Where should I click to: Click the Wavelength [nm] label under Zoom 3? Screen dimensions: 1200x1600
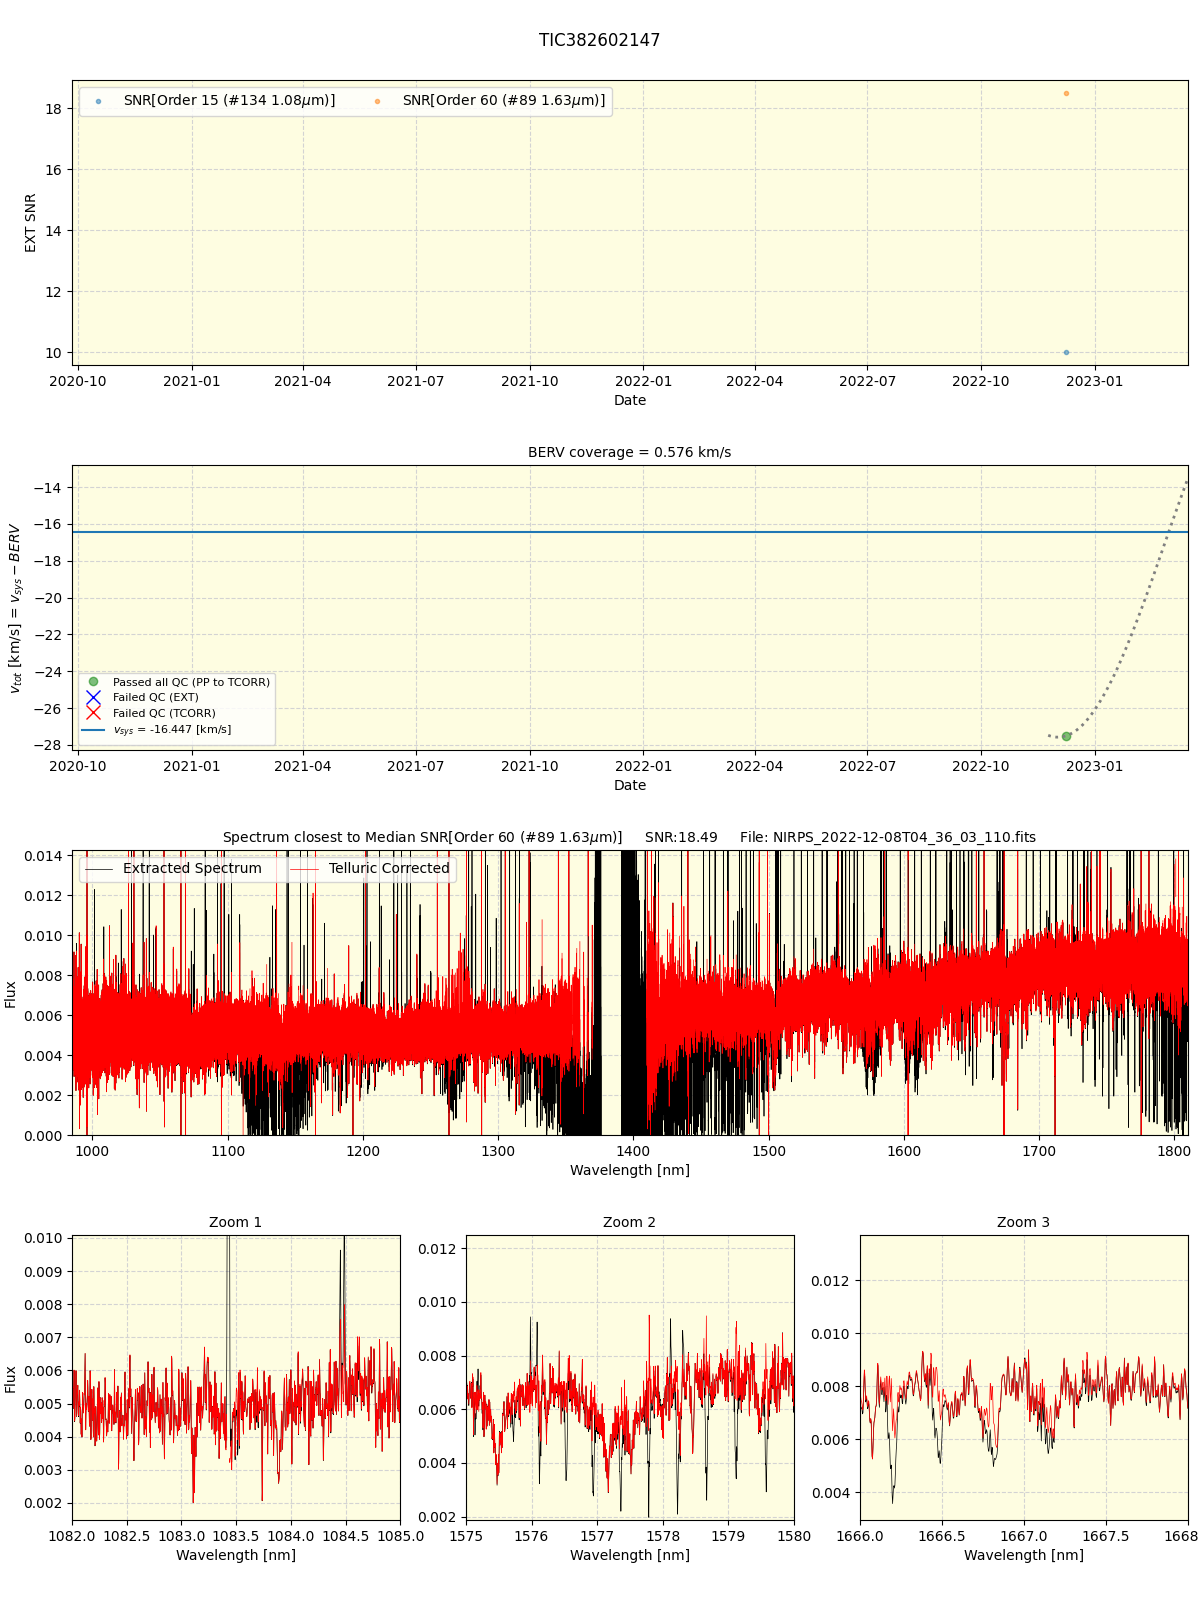point(1023,1555)
